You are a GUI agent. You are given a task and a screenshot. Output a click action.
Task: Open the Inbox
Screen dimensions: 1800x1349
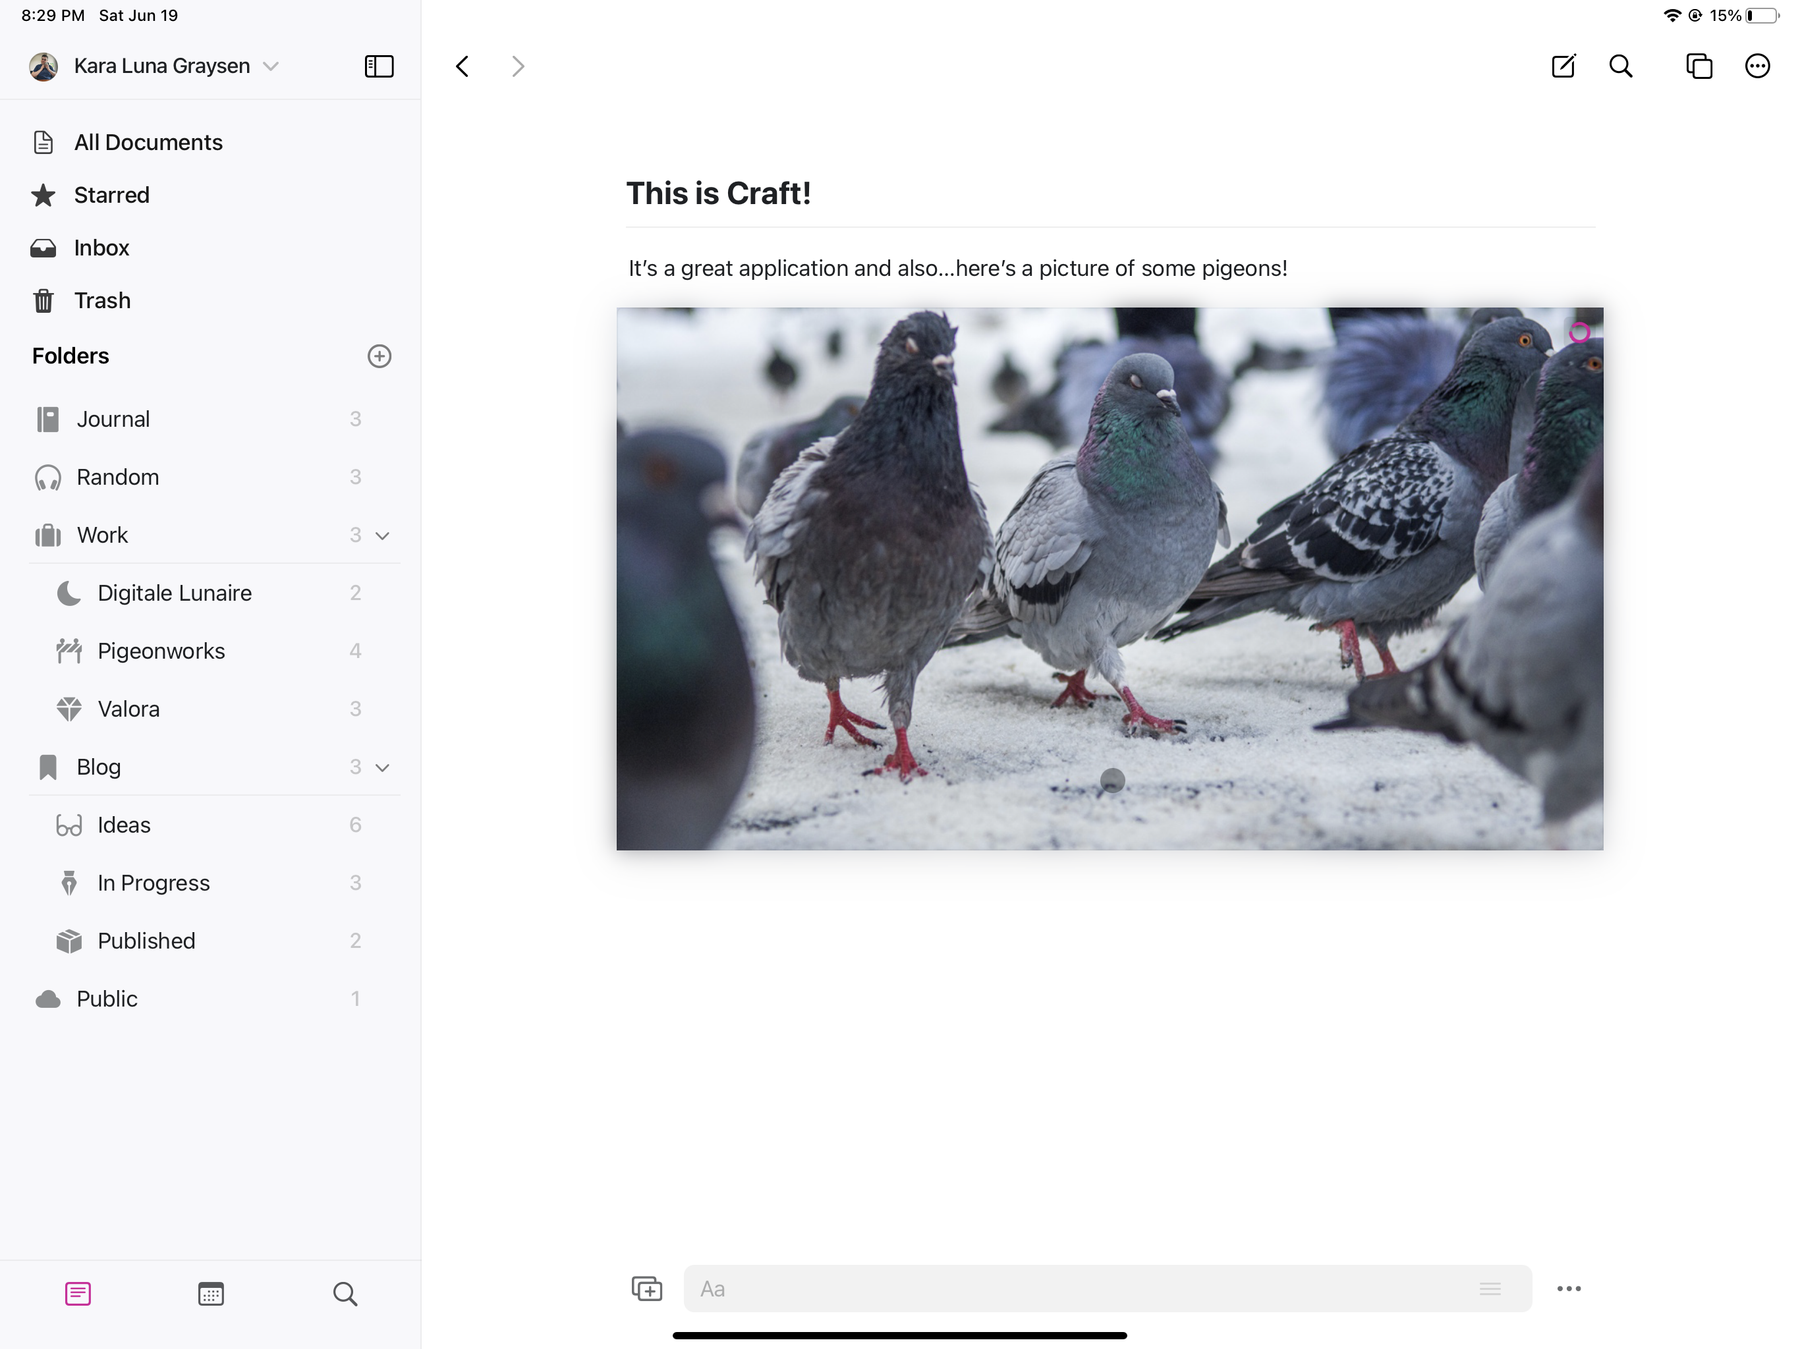(101, 248)
